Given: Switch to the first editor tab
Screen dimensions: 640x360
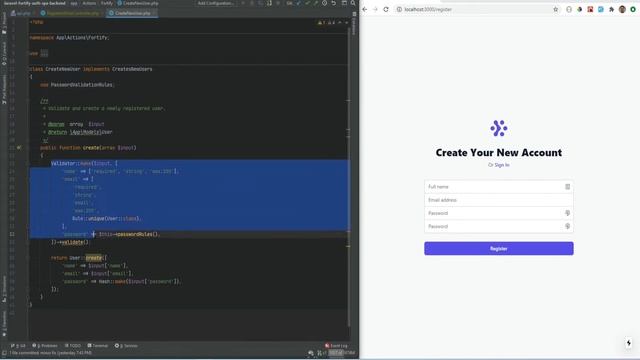Looking at the screenshot, I should [22, 13].
